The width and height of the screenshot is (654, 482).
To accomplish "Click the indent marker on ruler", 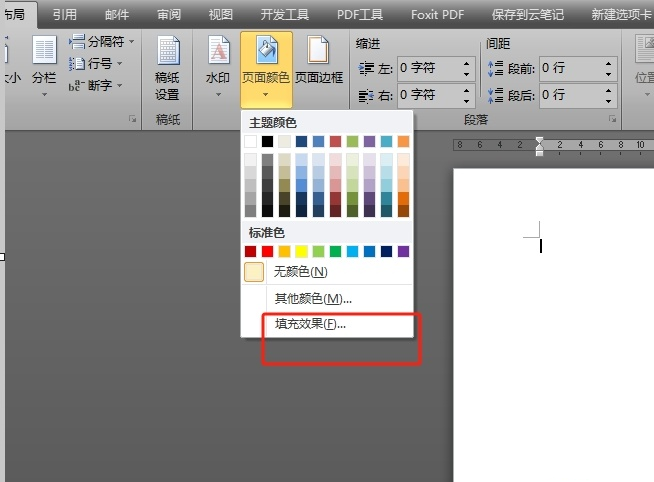I will [x=539, y=146].
